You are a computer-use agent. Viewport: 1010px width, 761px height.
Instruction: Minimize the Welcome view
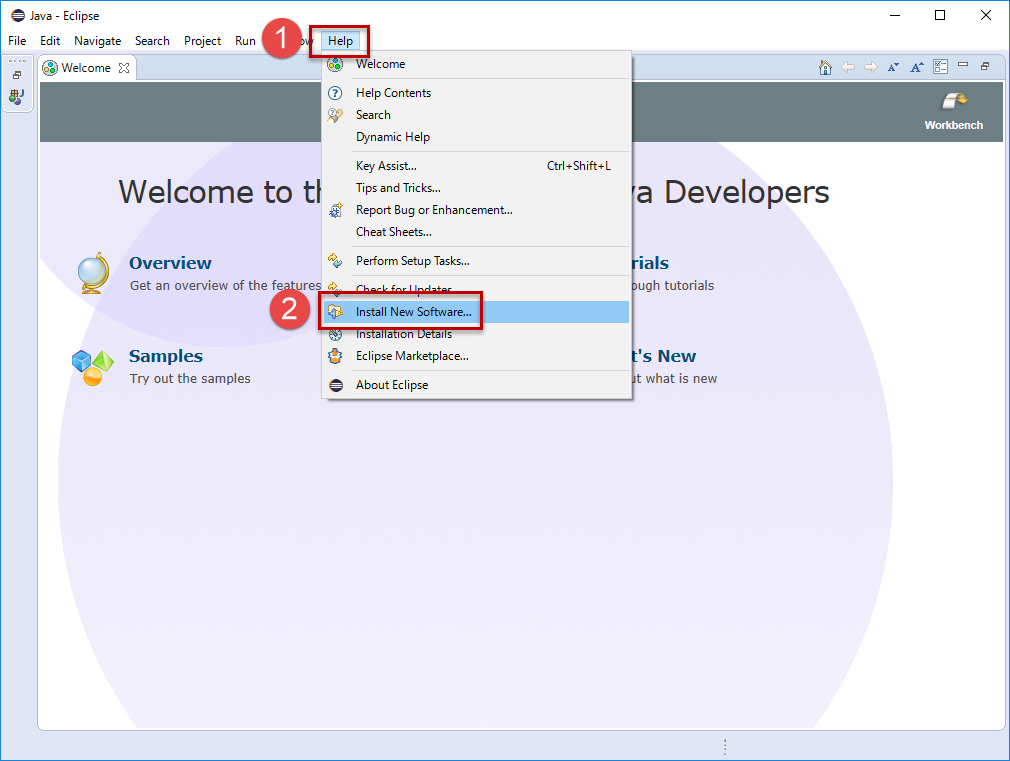(x=963, y=64)
